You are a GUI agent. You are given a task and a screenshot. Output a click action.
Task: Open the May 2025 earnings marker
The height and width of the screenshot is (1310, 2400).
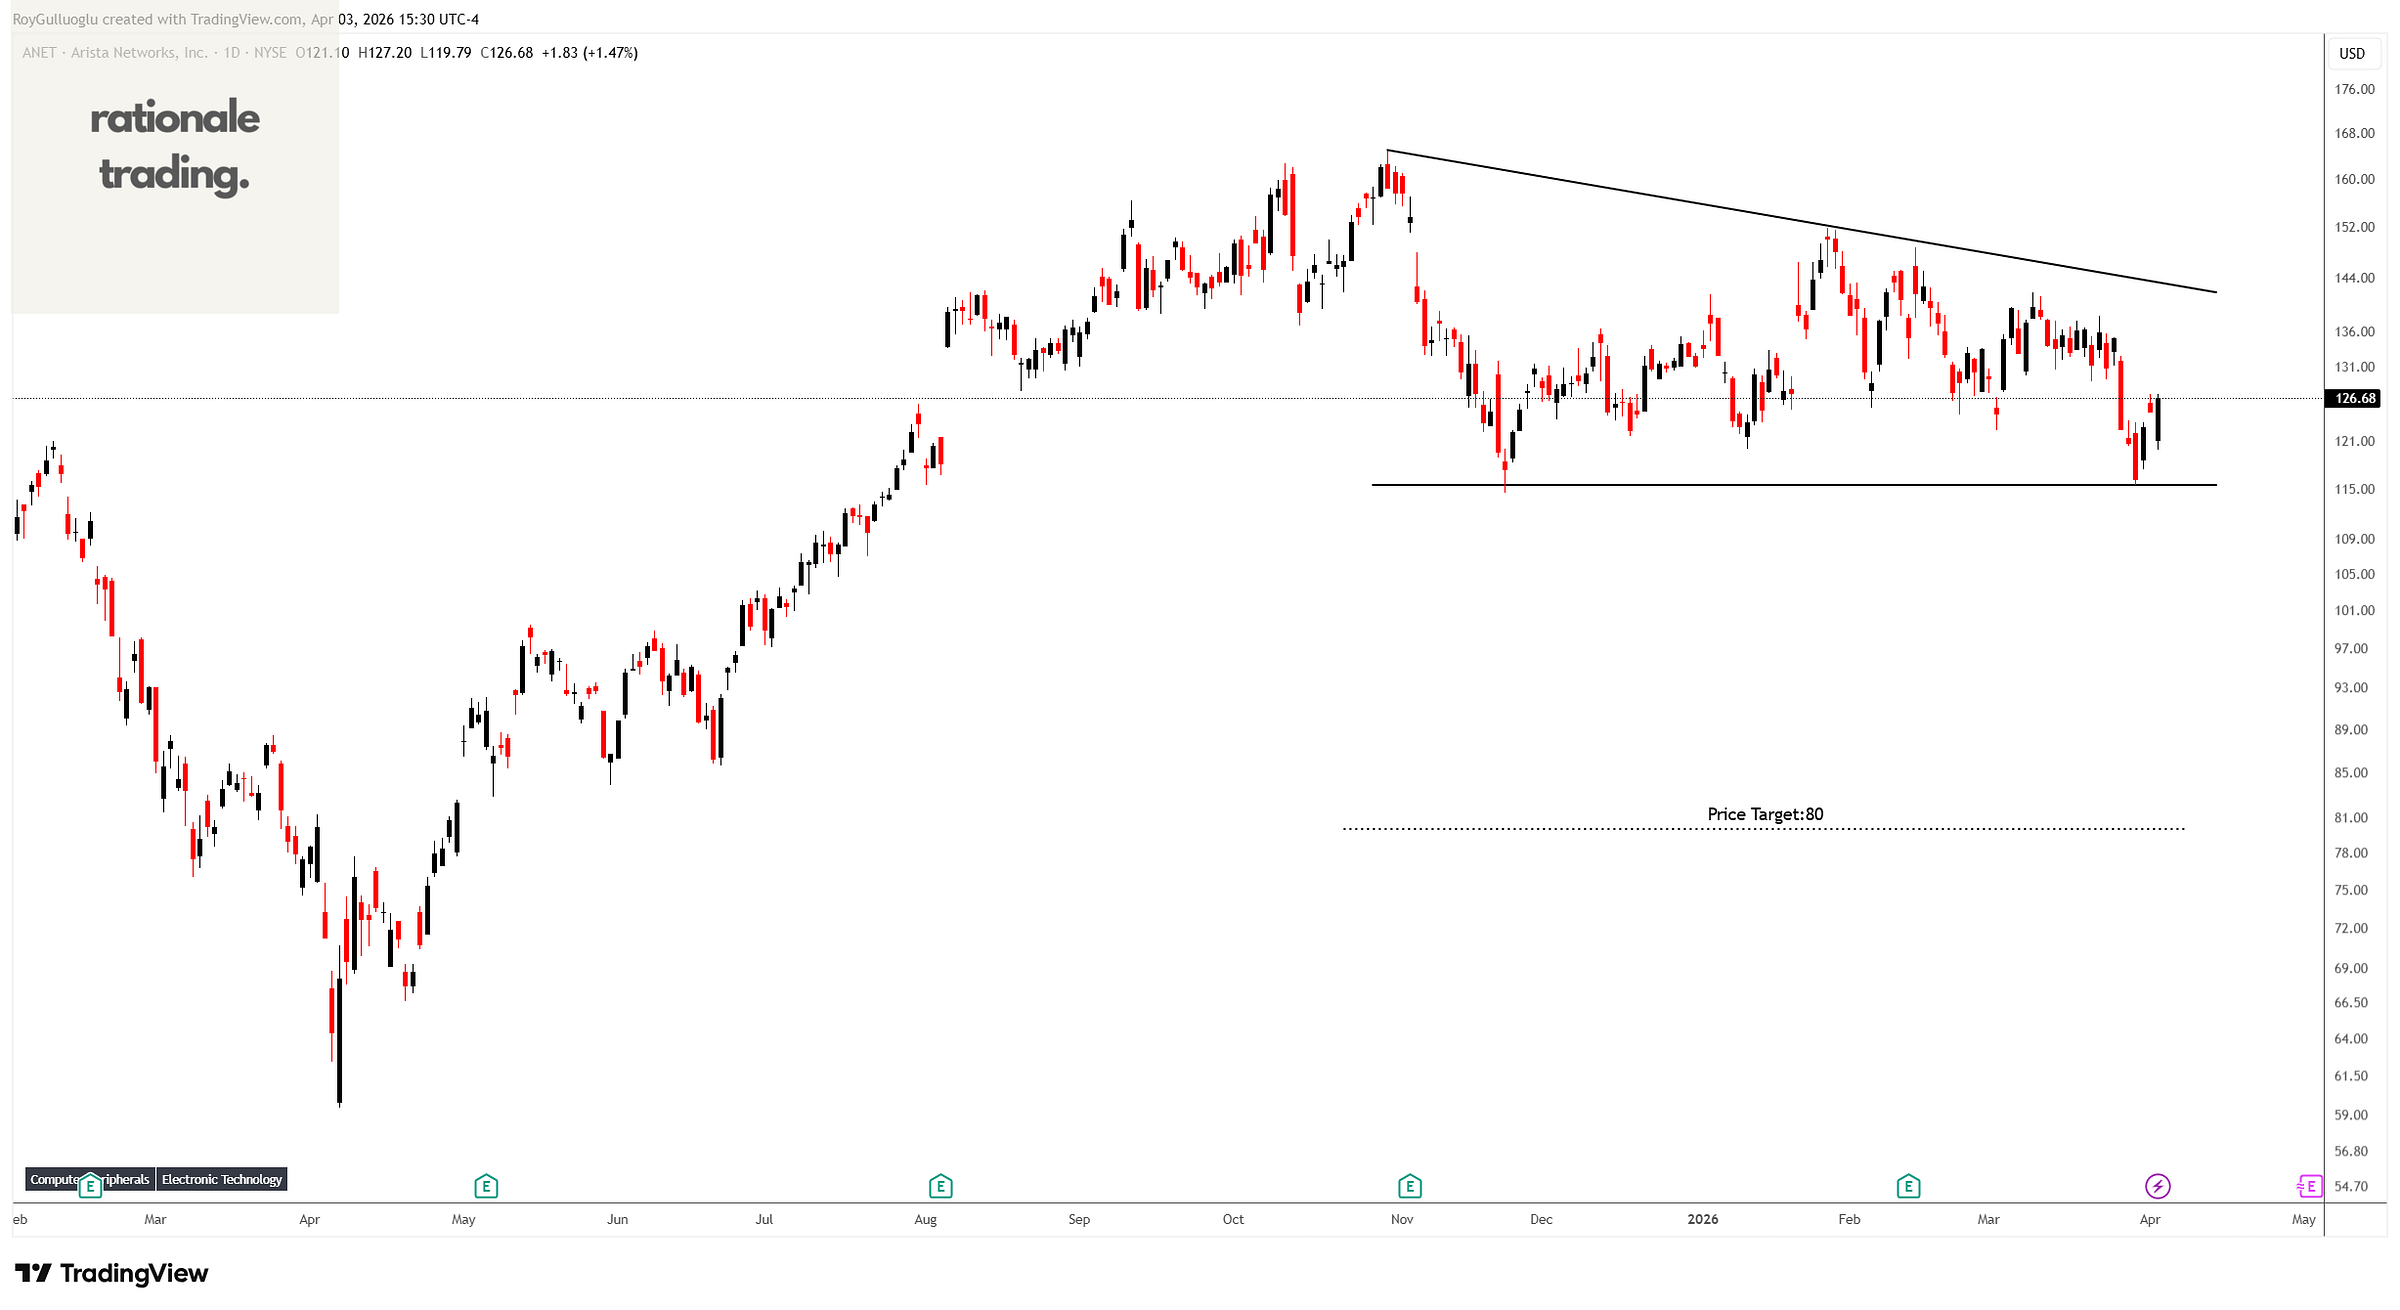pos(486,1187)
